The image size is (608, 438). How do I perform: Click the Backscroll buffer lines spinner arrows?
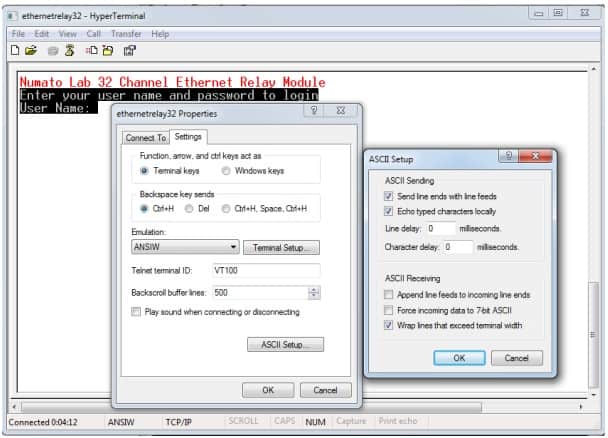(314, 292)
